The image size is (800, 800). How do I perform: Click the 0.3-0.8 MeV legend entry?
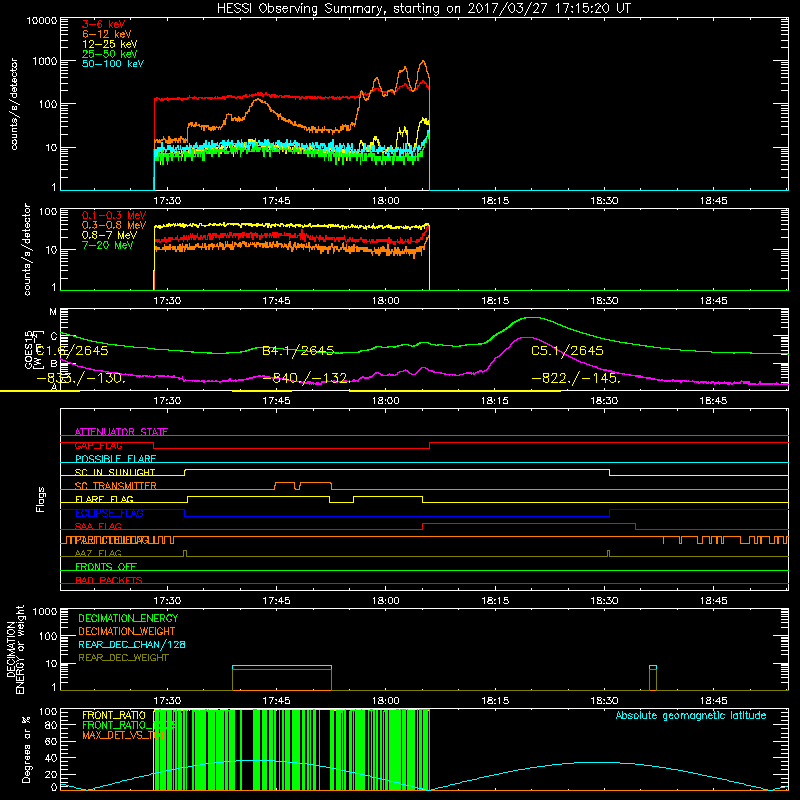pos(114,225)
